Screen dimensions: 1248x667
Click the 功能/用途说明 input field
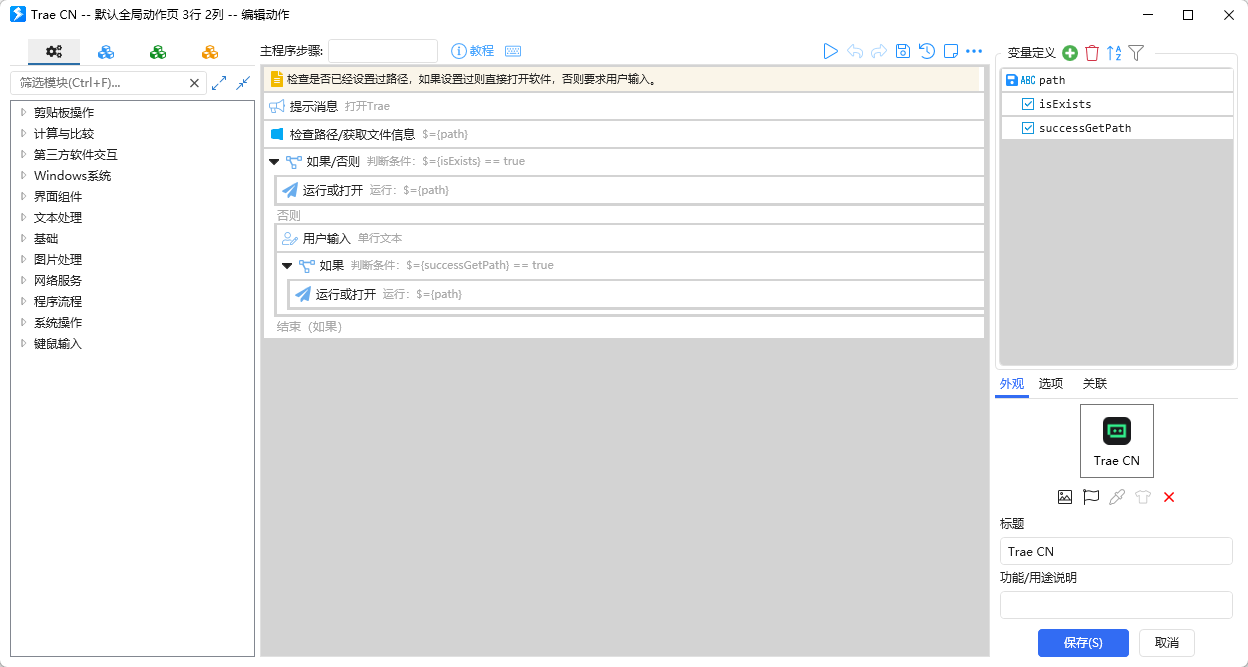tap(1116, 605)
